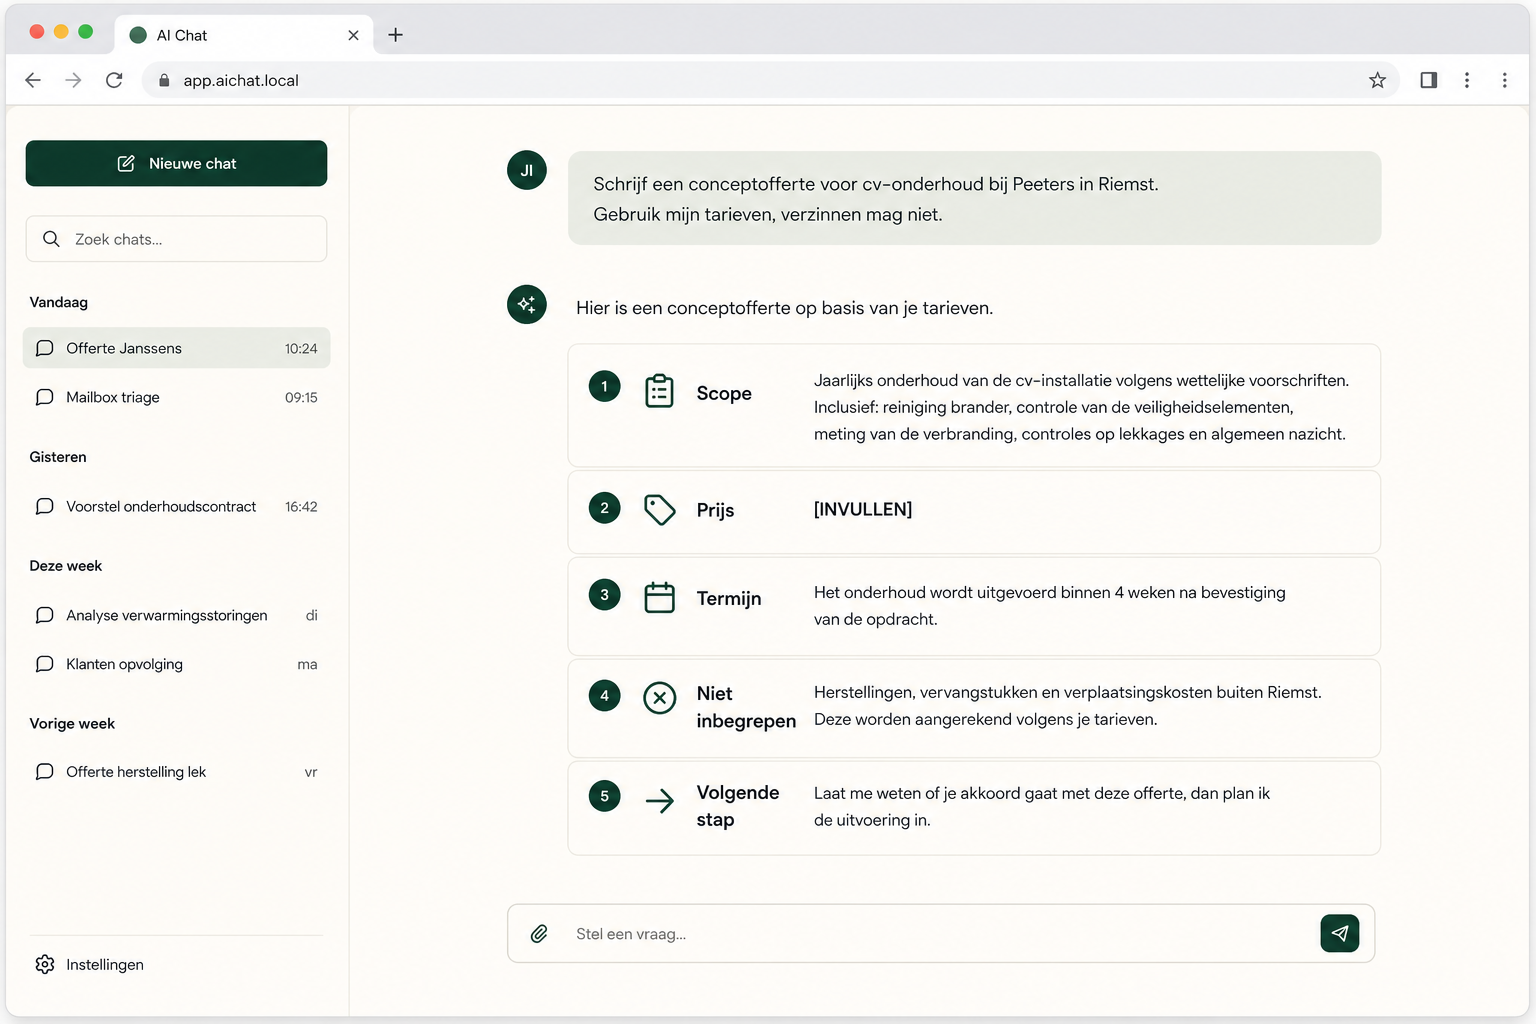
Task: Click the Vandaag section label
Action: (x=59, y=302)
